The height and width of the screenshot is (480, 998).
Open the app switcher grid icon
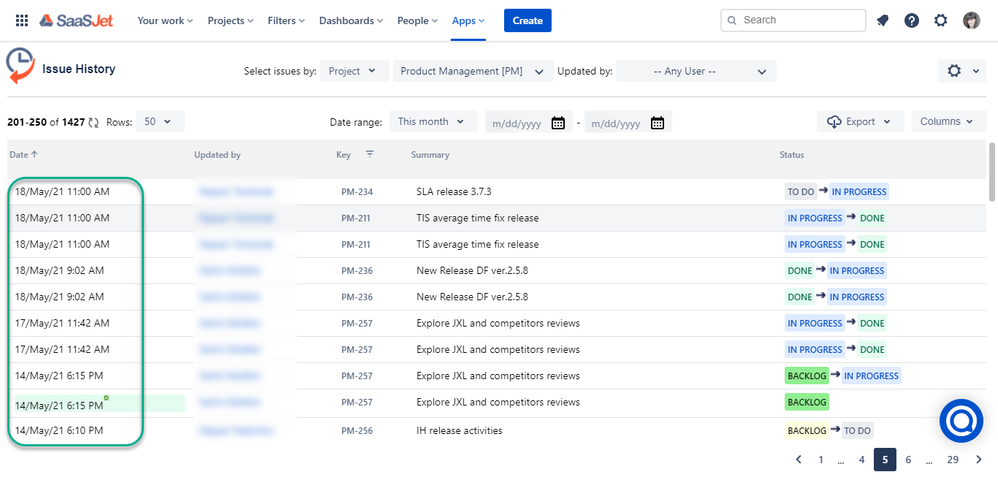[22, 20]
